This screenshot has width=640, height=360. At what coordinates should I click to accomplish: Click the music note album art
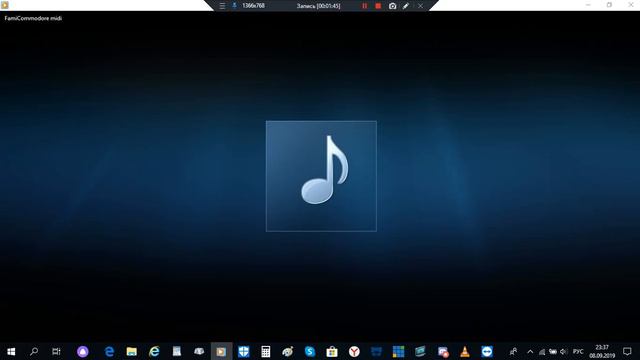321,176
